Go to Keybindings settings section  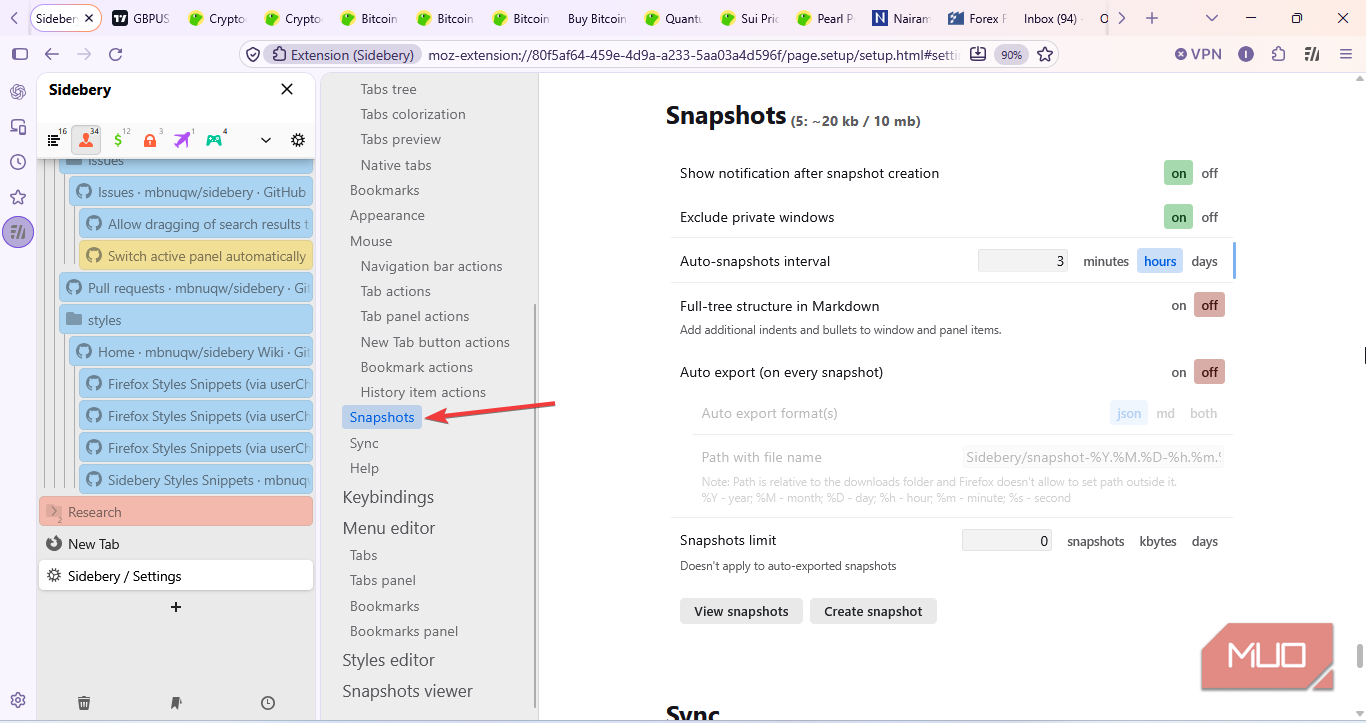tap(388, 497)
